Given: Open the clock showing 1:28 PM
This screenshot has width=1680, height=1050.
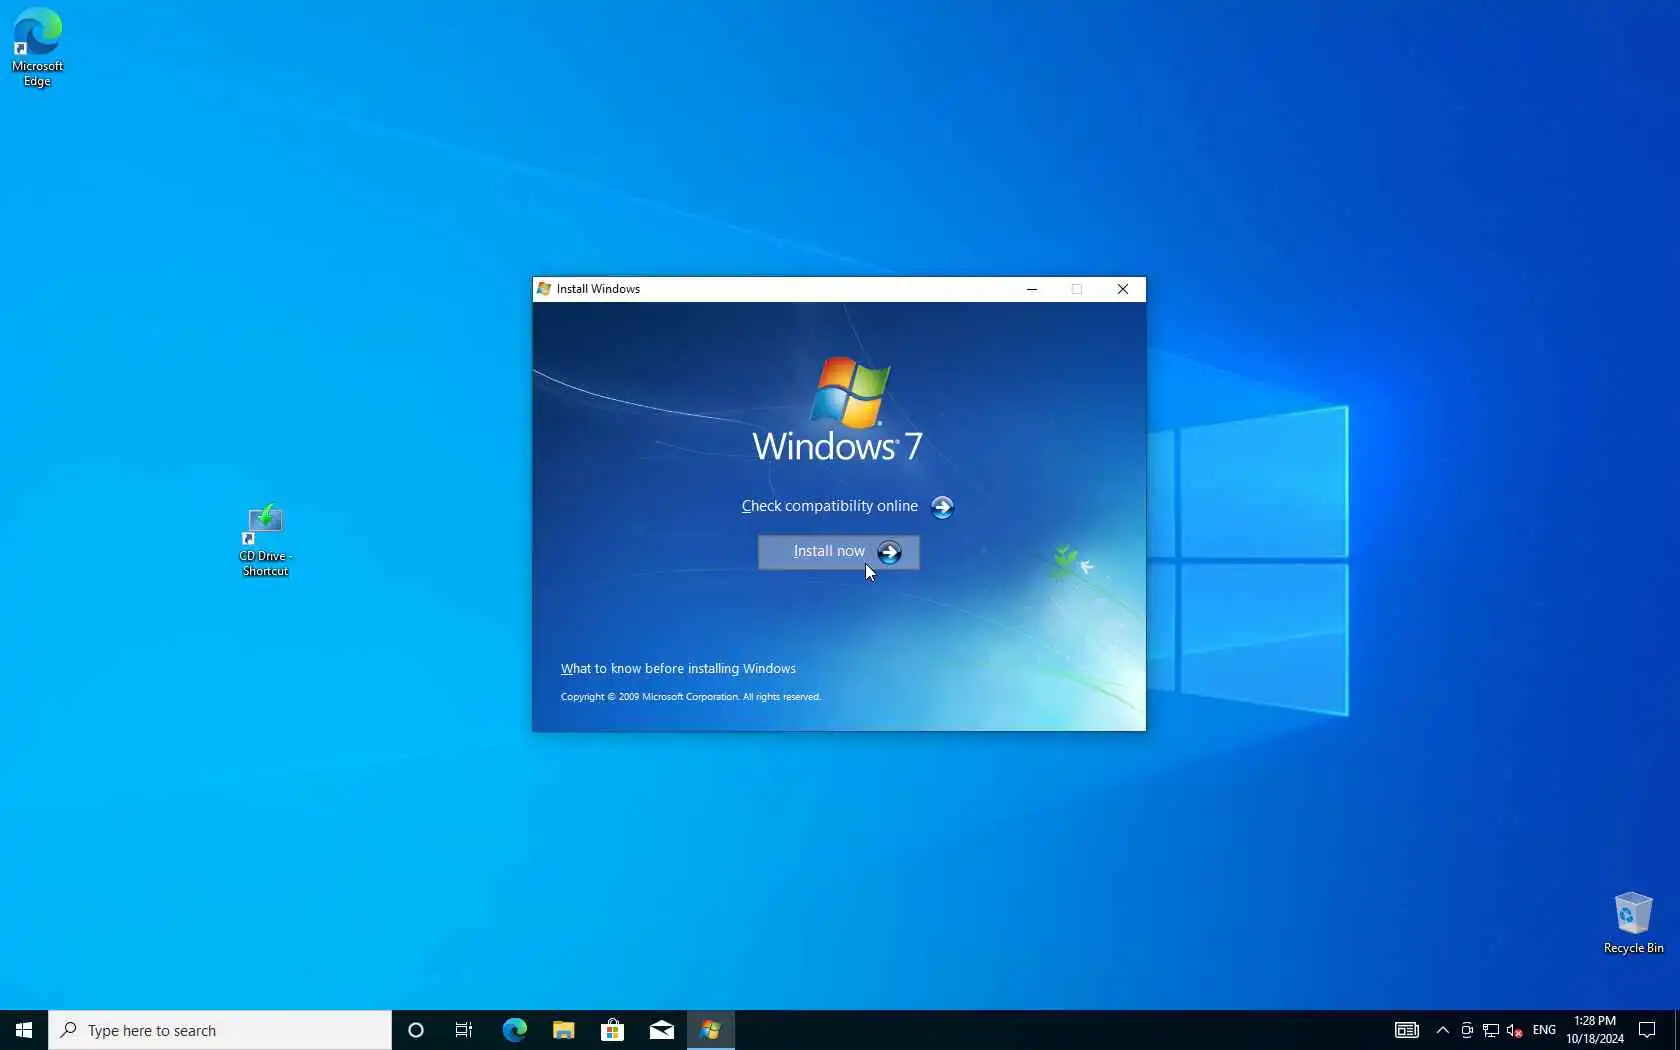Looking at the screenshot, I should (x=1594, y=1030).
